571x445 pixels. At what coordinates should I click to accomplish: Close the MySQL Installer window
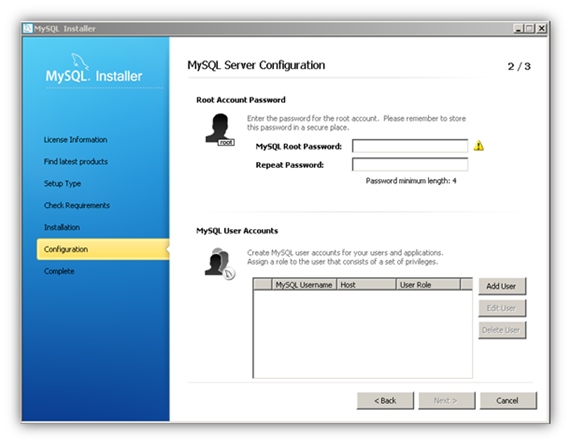pos(542,28)
